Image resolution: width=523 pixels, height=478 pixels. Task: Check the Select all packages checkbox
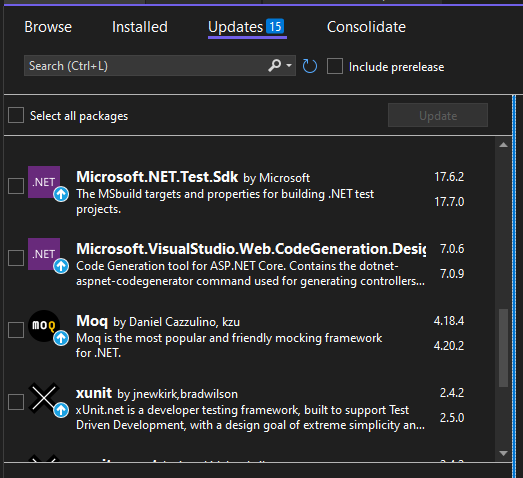tap(16, 115)
